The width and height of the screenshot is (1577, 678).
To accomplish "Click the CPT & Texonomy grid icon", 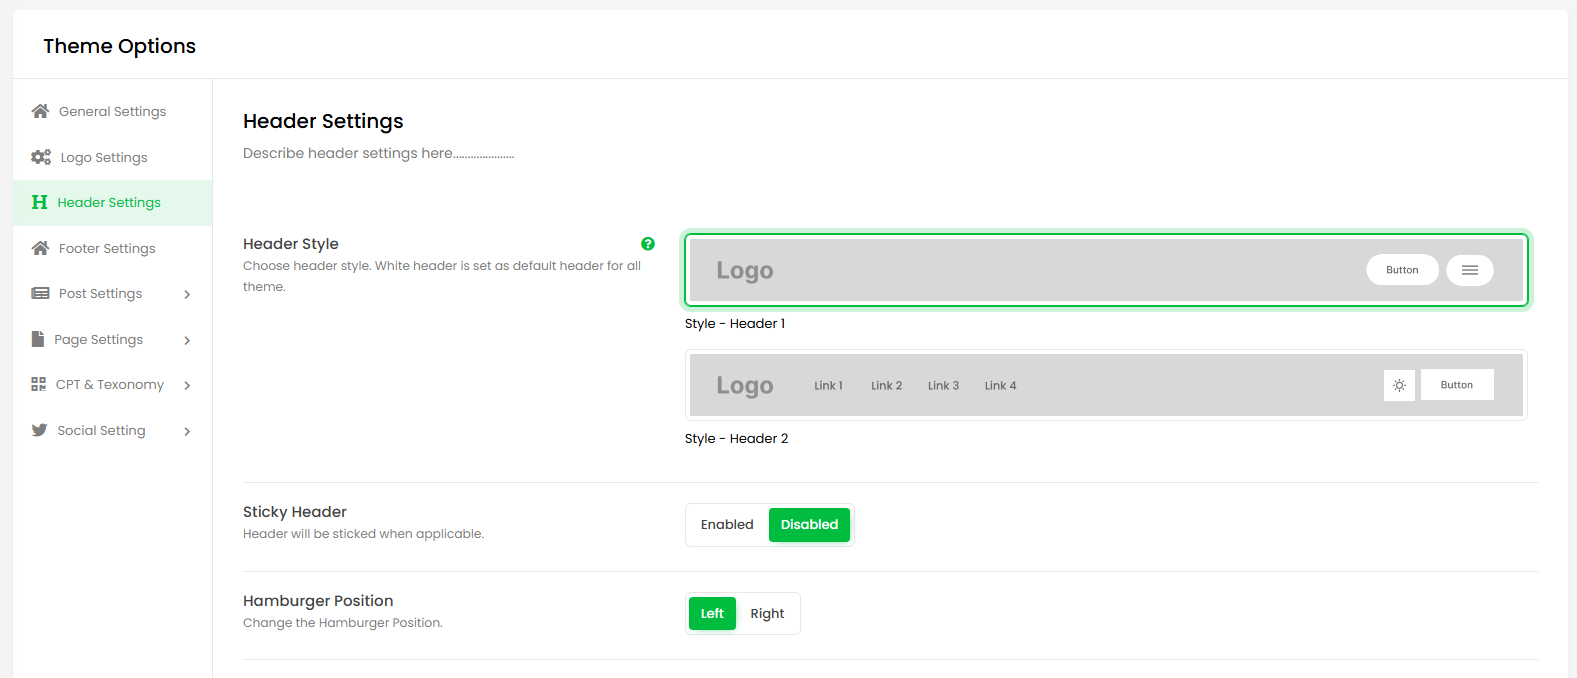I will (x=39, y=384).
